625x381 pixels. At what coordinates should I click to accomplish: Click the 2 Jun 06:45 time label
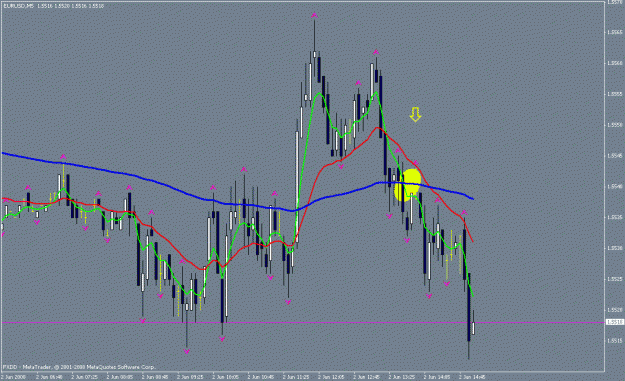49,377
